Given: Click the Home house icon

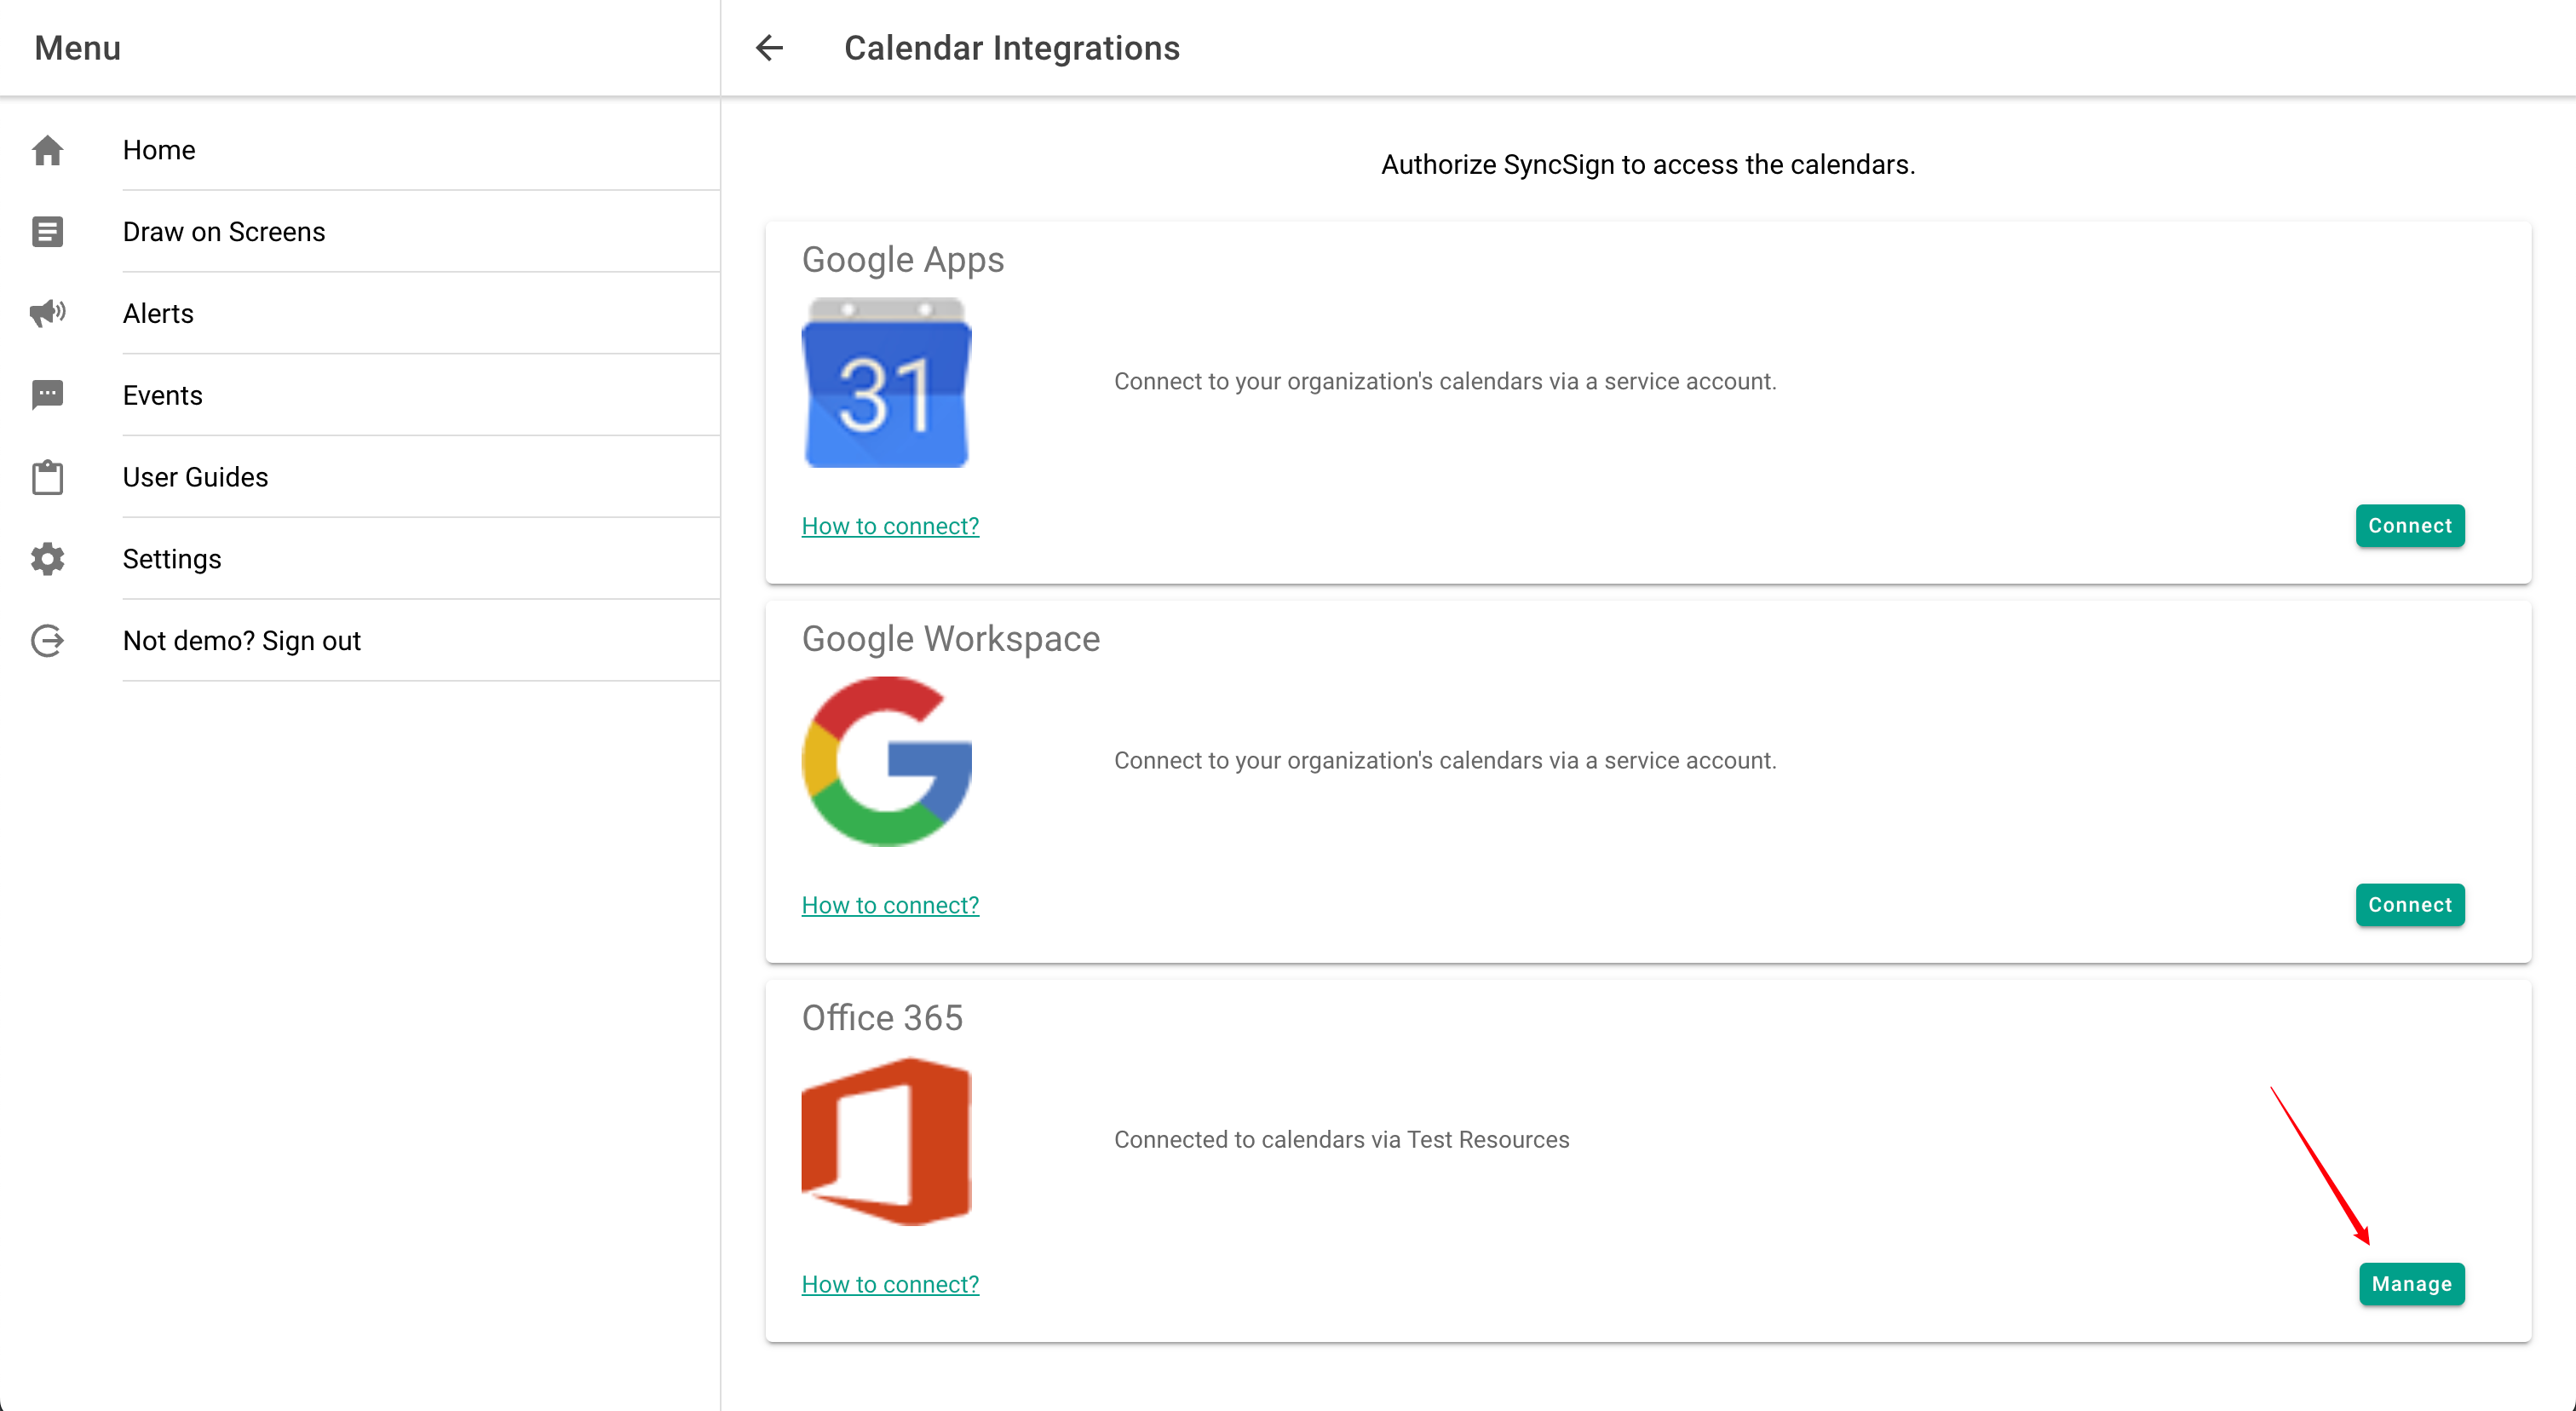Looking at the screenshot, I should [x=48, y=150].
